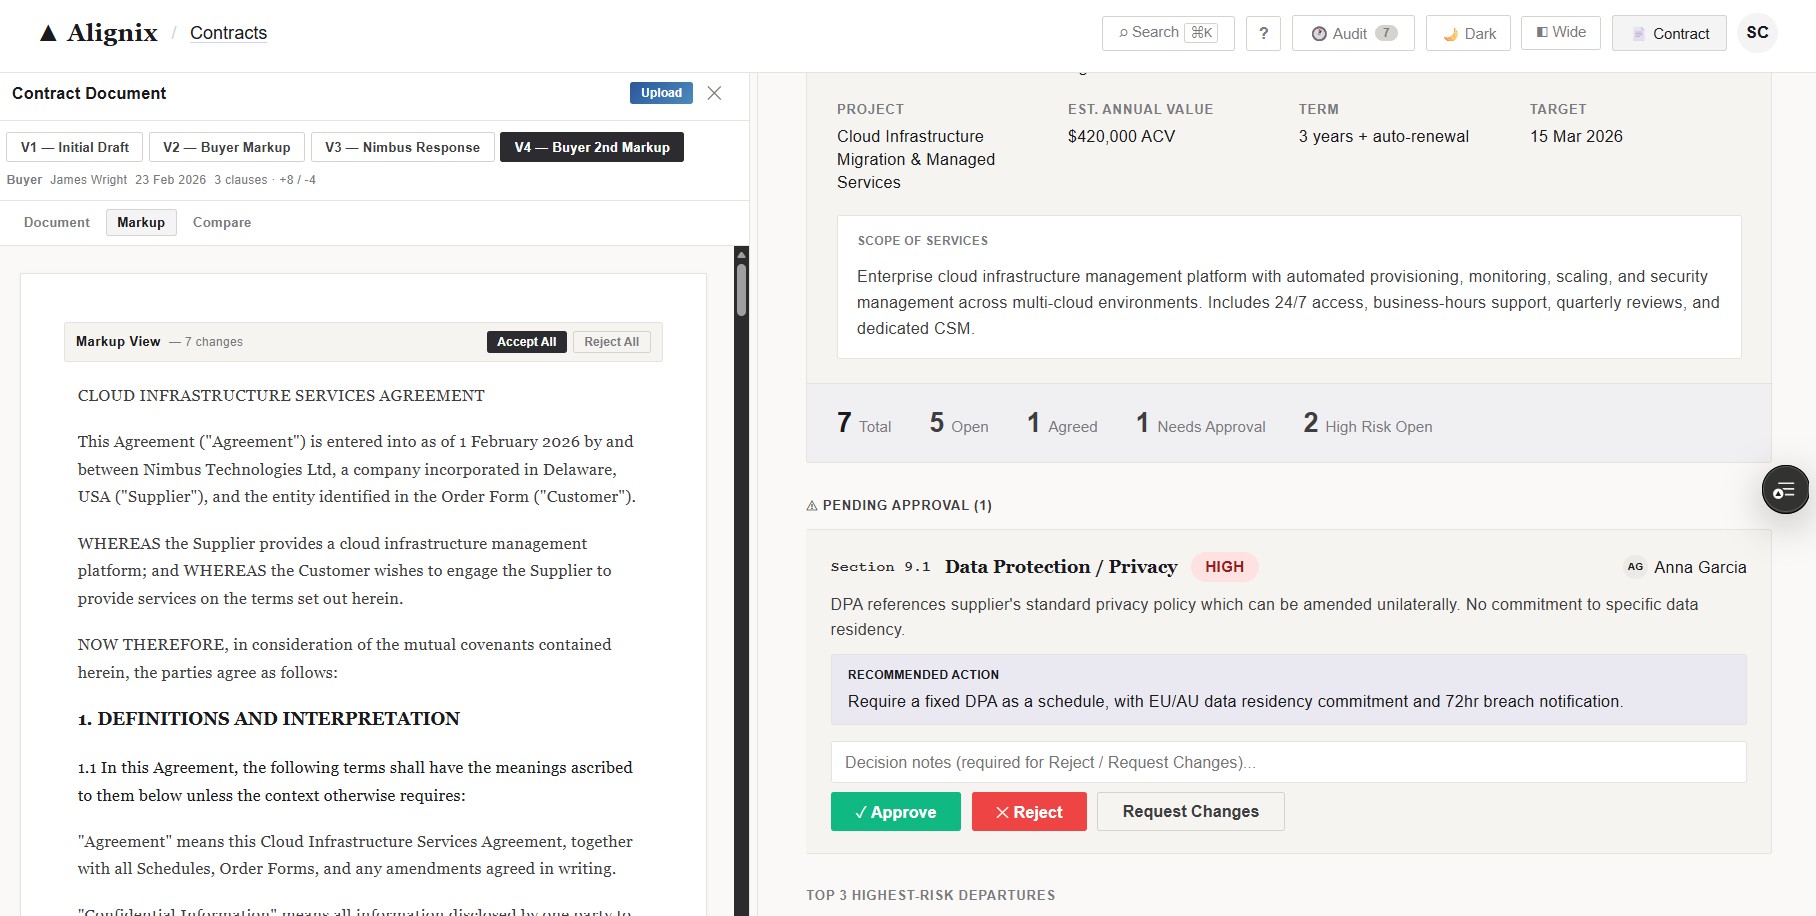Request Changes on Section 9.1
Viewport: 1816px width, 916px height.
(1190, 812)
